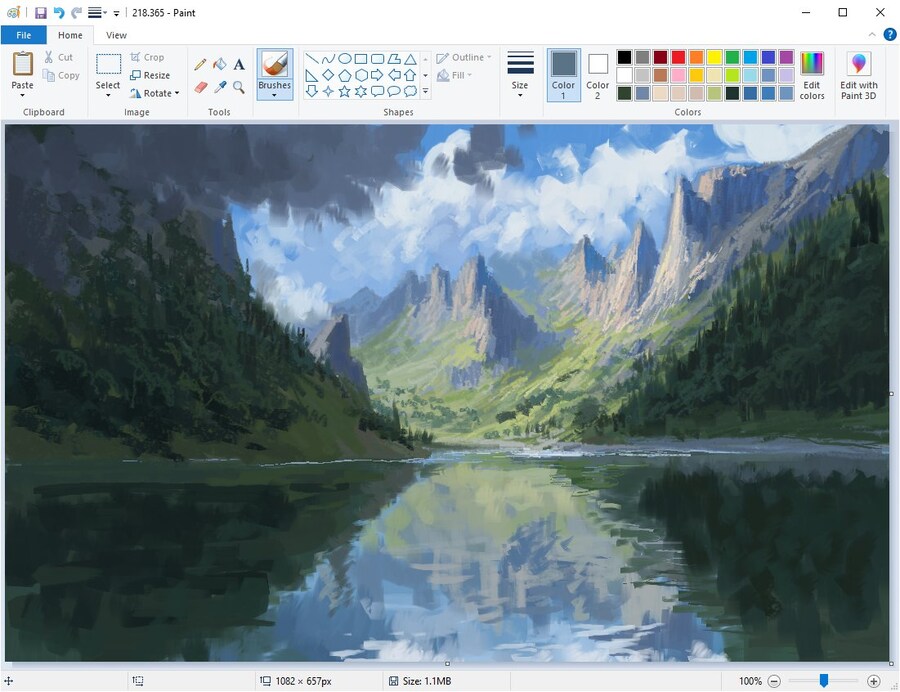This screenshot has height=692, width=900.
Task: Open the Brushes dropdown arrow
Action: pyautogui.click(x=274, y=95)
